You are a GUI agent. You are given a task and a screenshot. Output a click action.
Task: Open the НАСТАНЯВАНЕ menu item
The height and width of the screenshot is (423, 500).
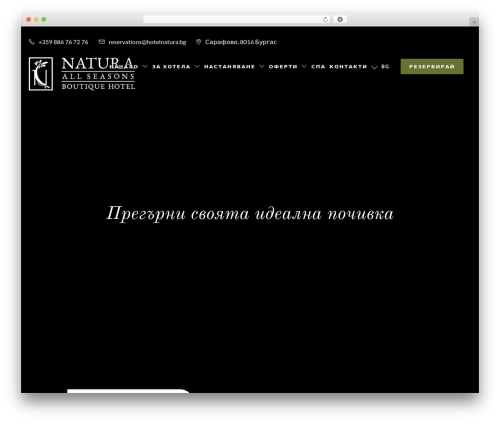229,67
